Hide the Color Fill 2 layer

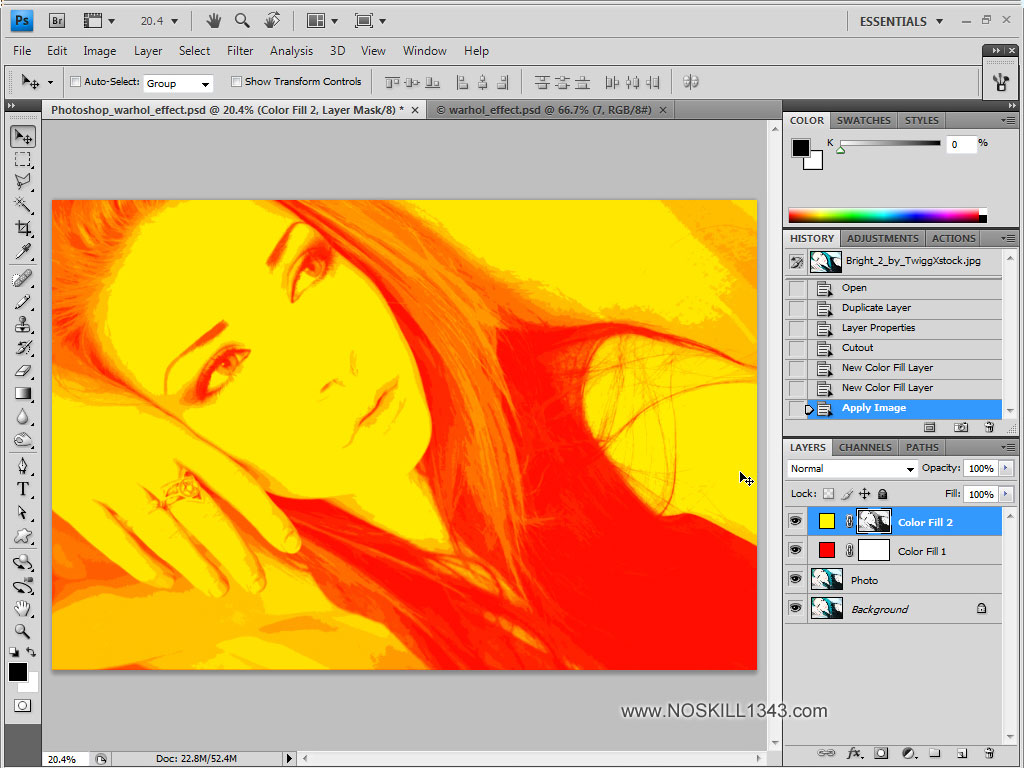coord(795,521)
